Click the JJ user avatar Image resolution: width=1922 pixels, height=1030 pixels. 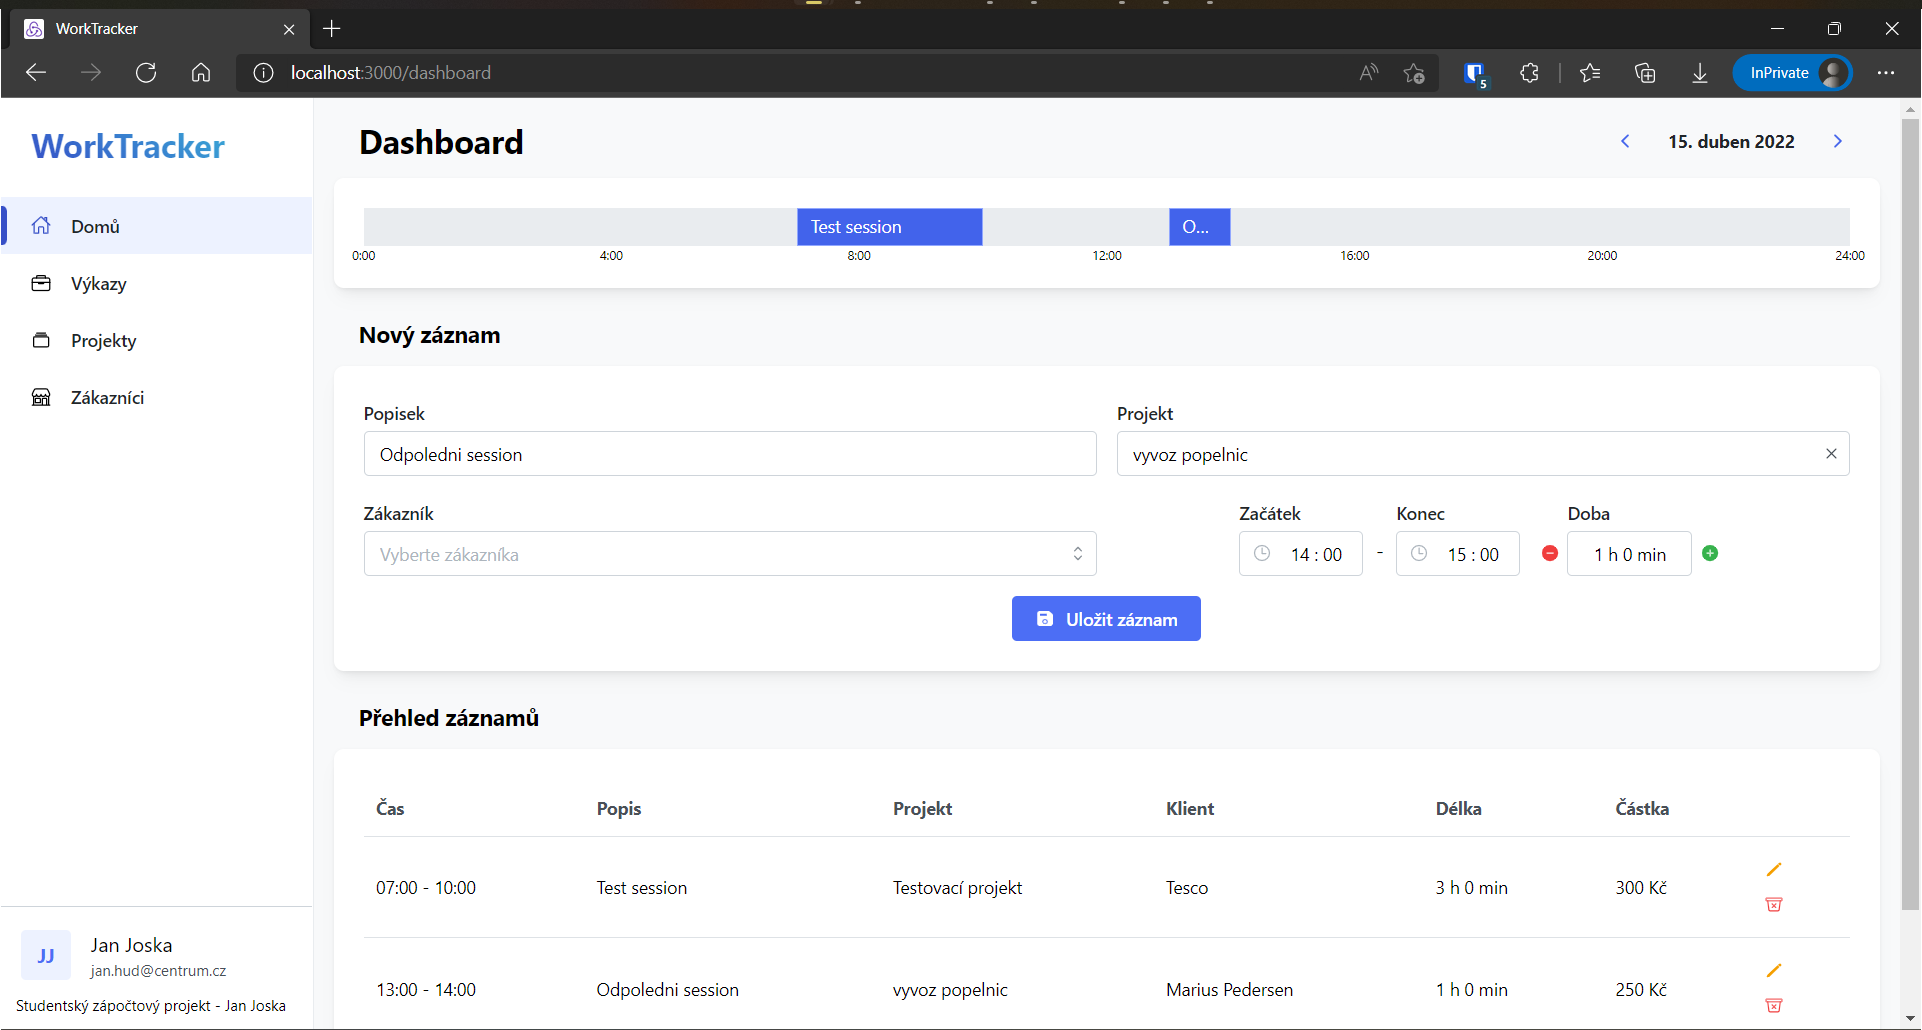pos(46,955)
